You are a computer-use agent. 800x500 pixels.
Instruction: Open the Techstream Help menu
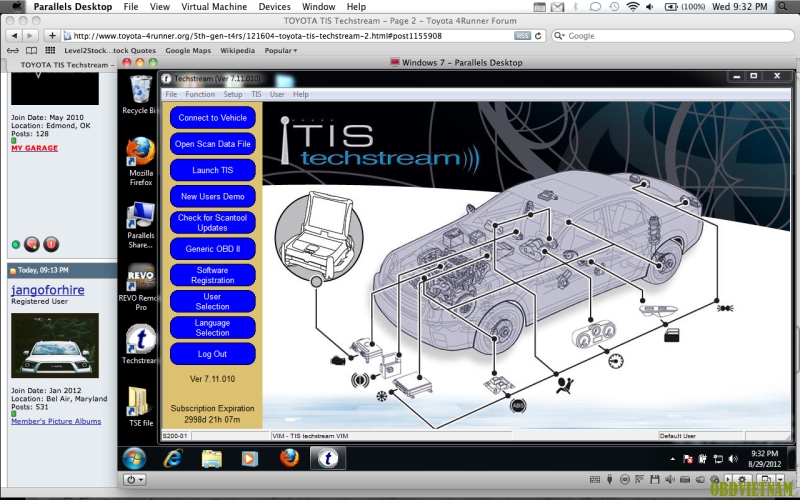(x=301, y=94)
